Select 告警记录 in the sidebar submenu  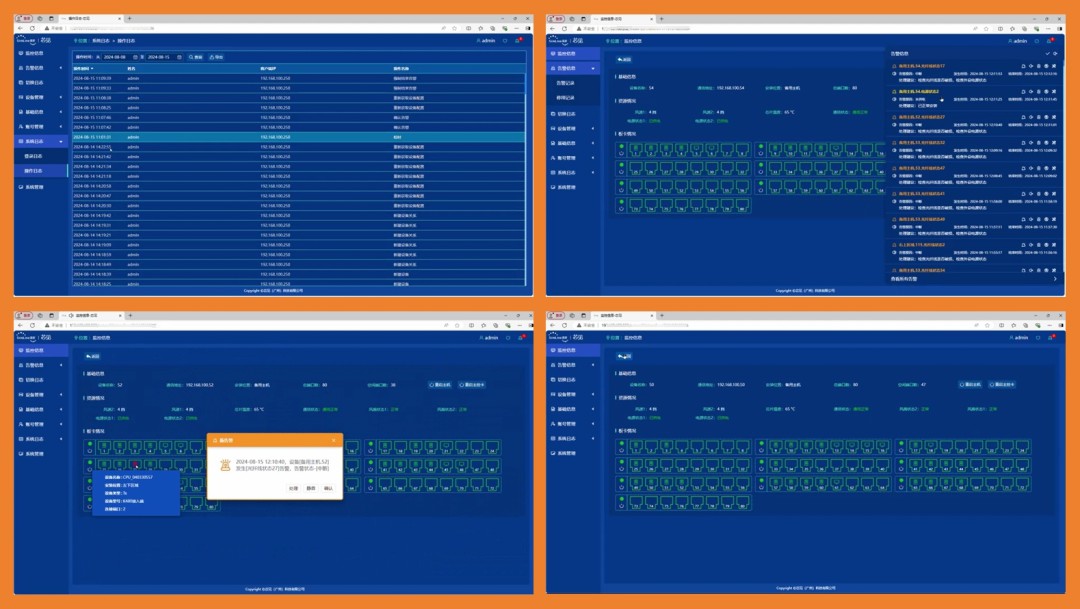(x=566, y=83)
